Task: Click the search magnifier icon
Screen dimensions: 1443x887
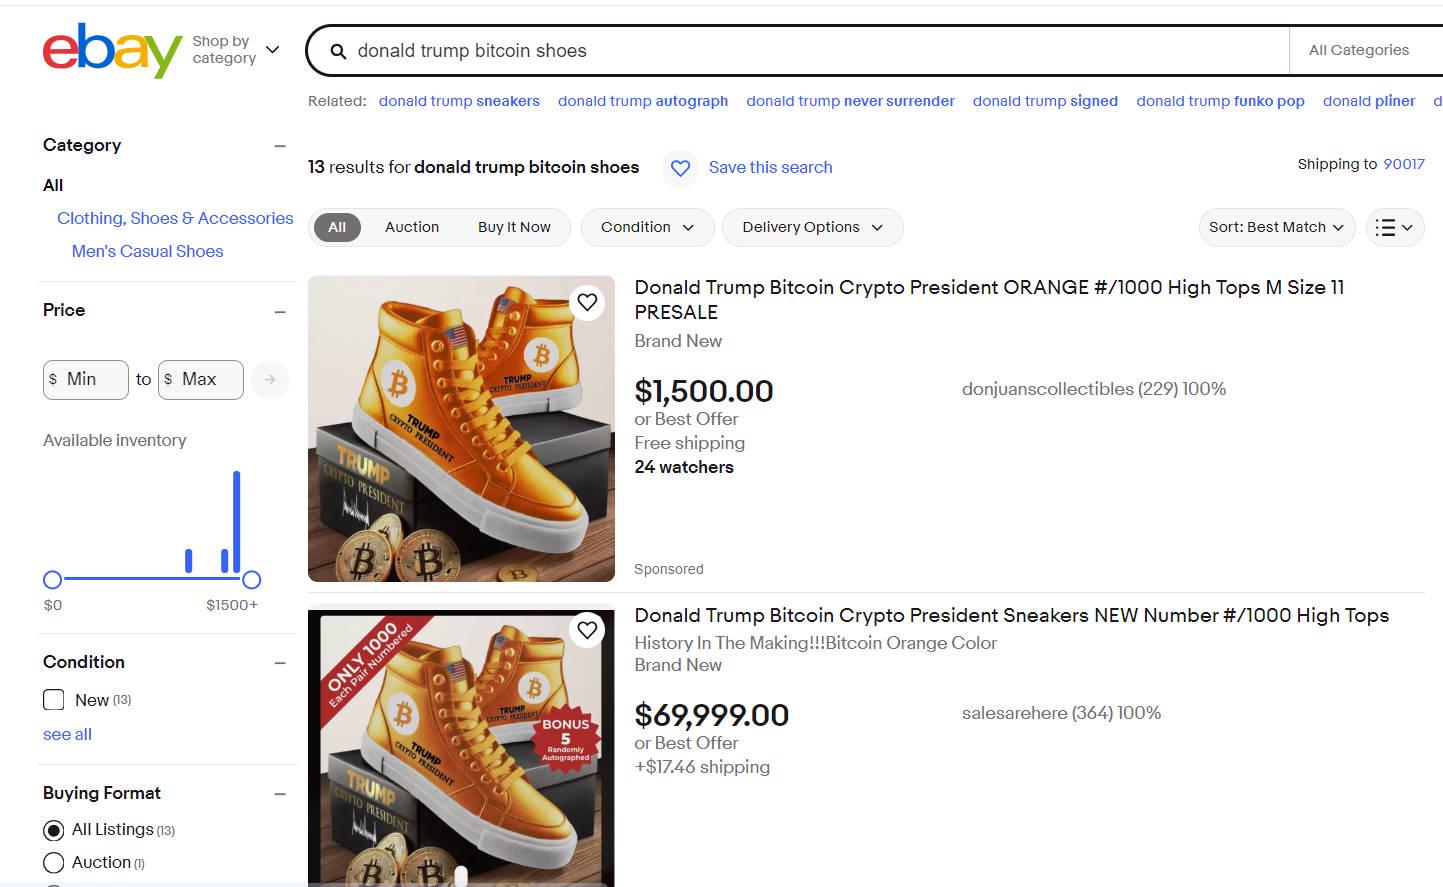Action: click(338, 51)
